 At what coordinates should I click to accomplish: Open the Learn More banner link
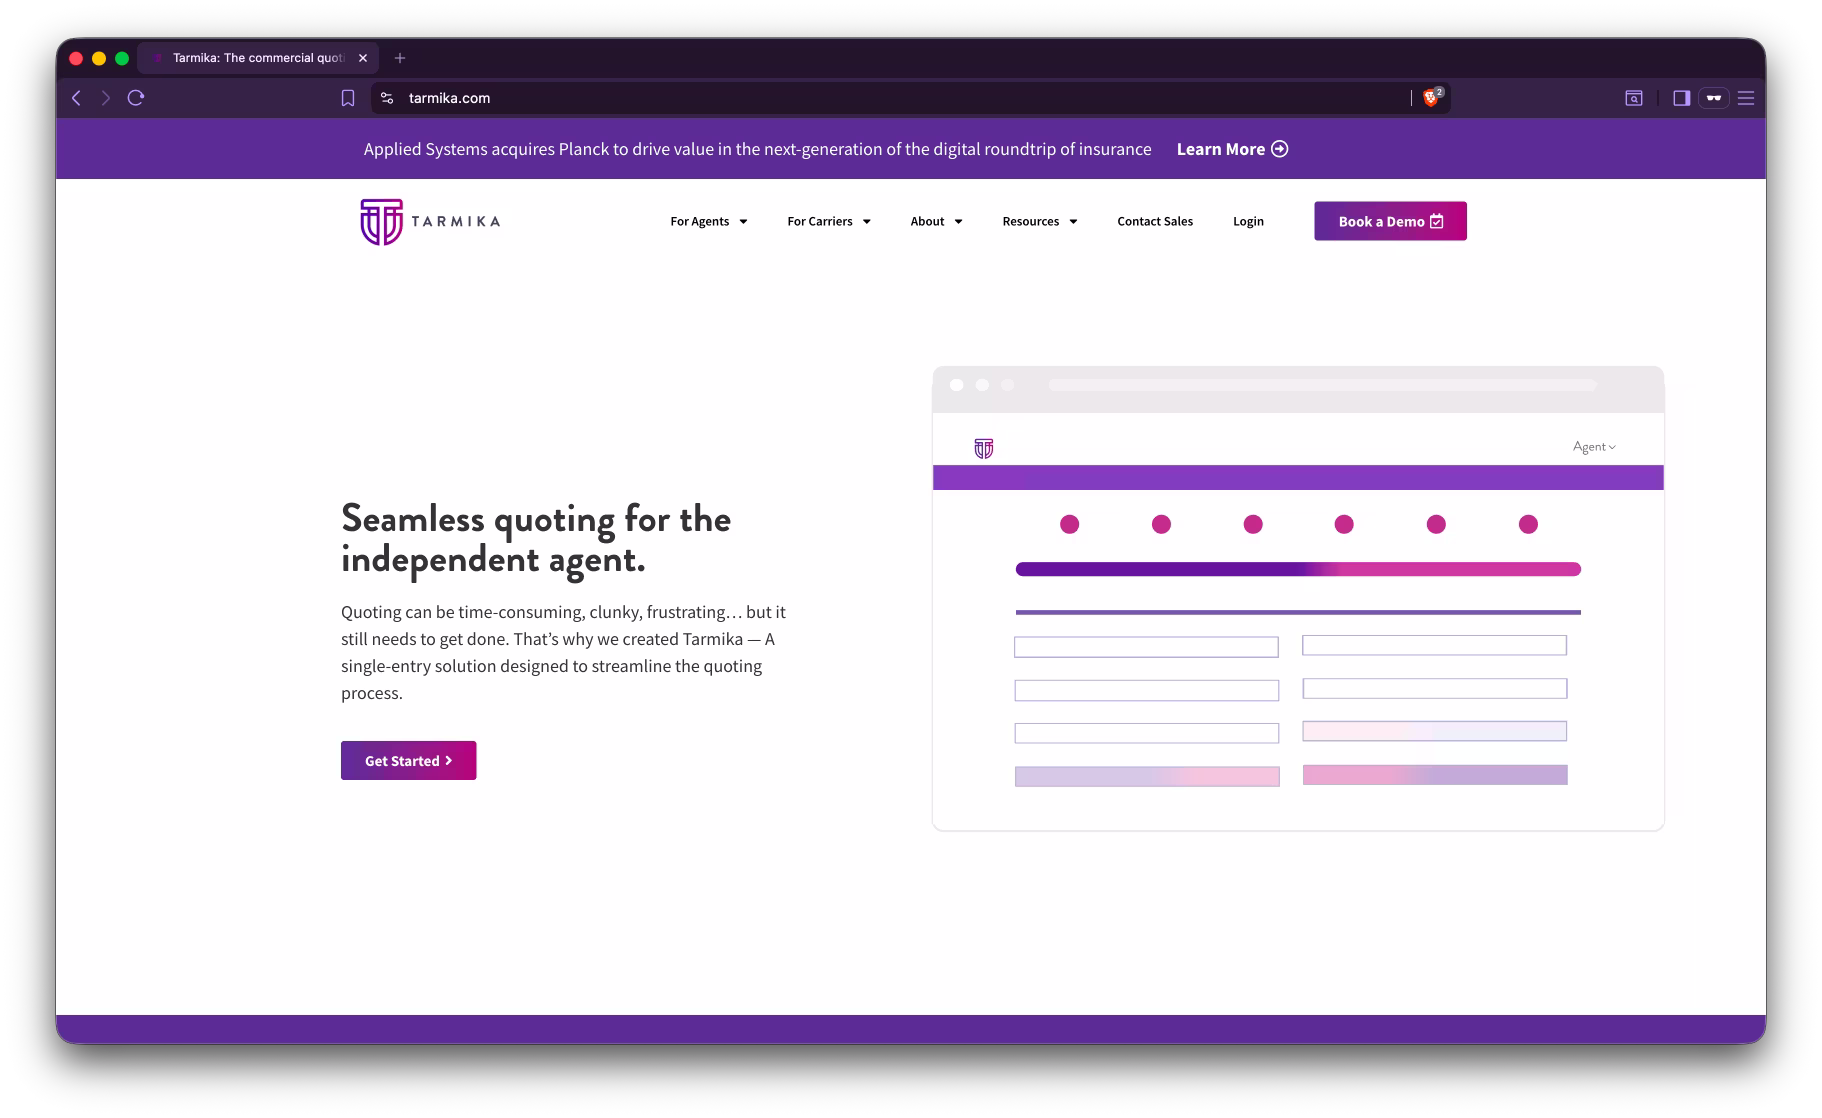tap(1232, 149)
